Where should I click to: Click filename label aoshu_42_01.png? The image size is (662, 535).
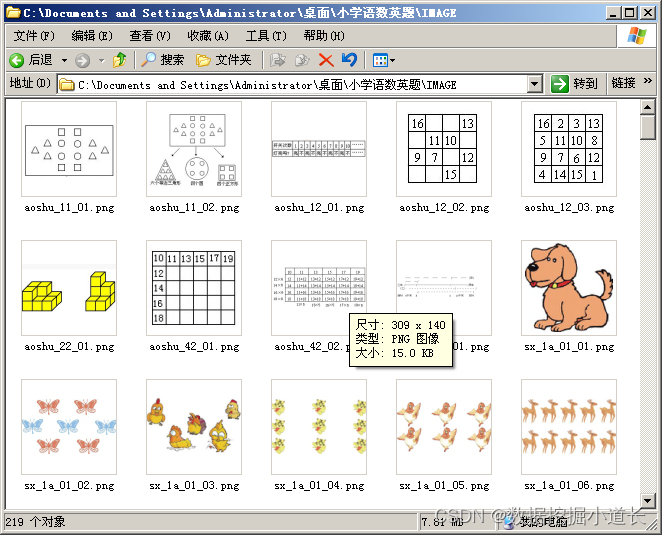(194, 347)
